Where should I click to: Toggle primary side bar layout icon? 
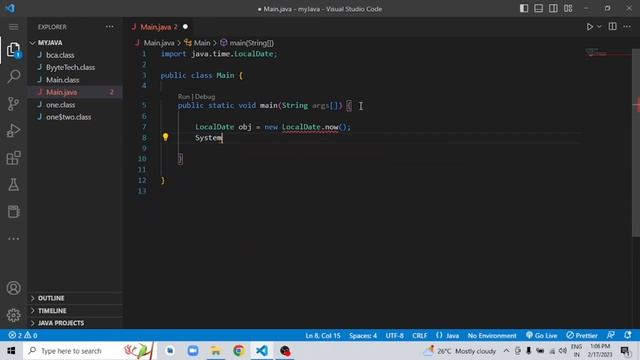pos(524,9)
